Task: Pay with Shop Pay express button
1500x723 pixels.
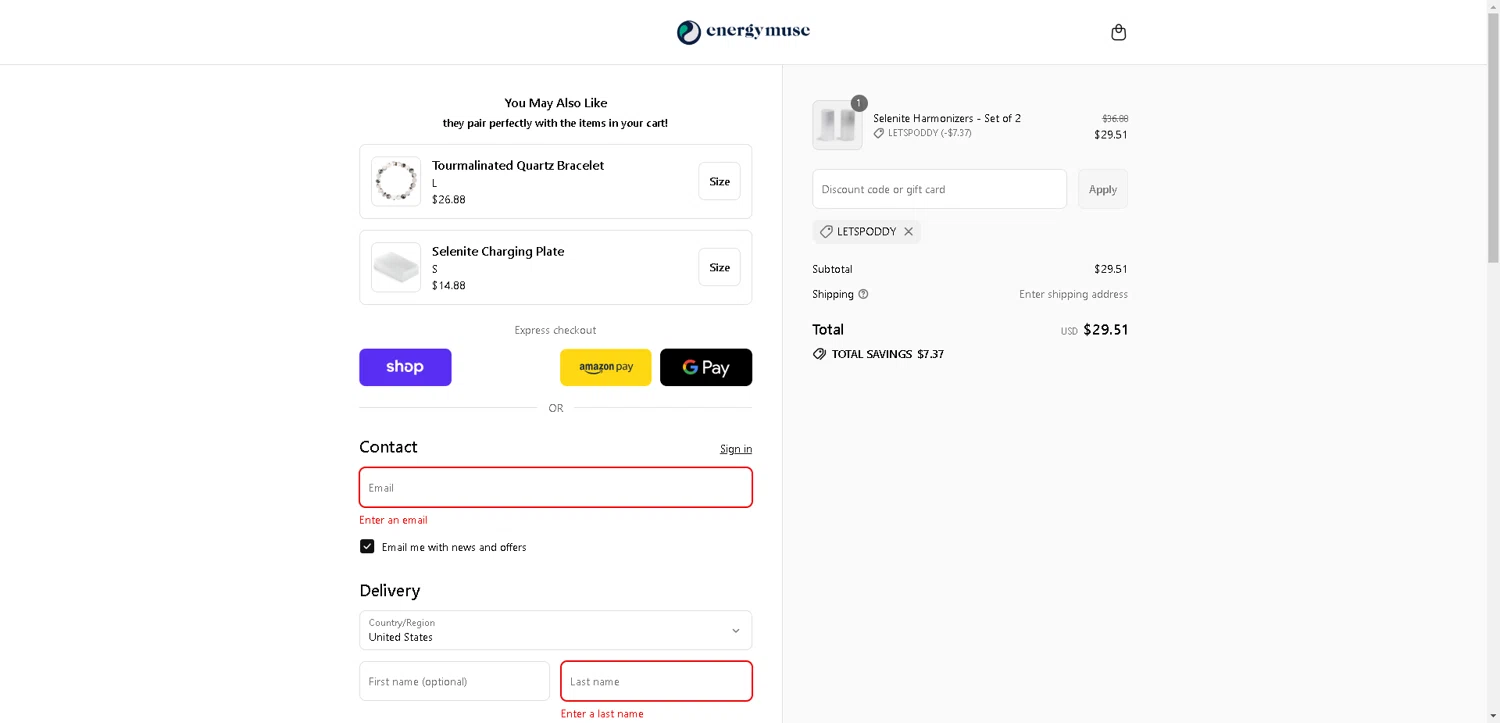Action: [405, 367]
